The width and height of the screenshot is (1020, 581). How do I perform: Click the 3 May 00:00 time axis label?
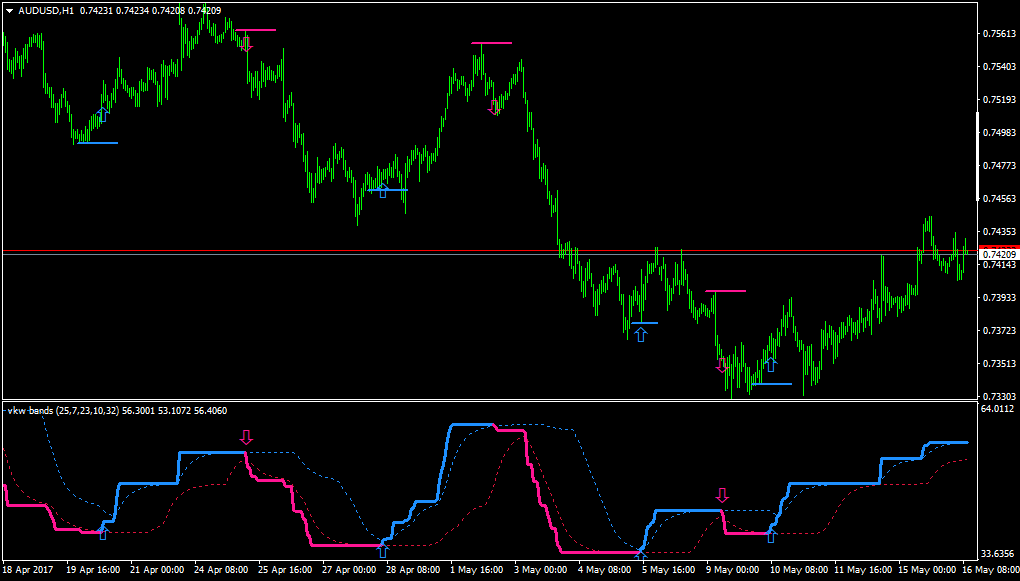pos(537,569)
